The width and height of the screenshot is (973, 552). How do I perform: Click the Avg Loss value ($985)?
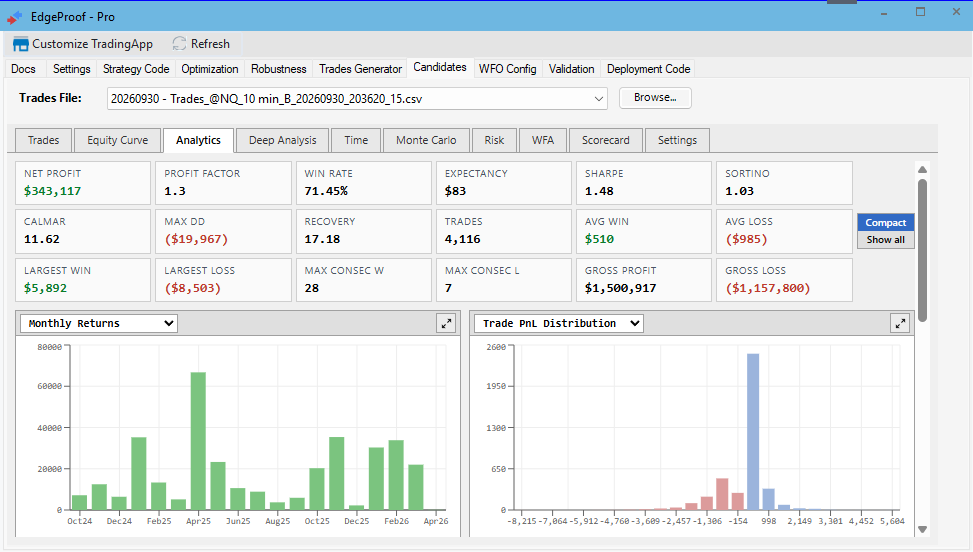click(x=747, y=239)
